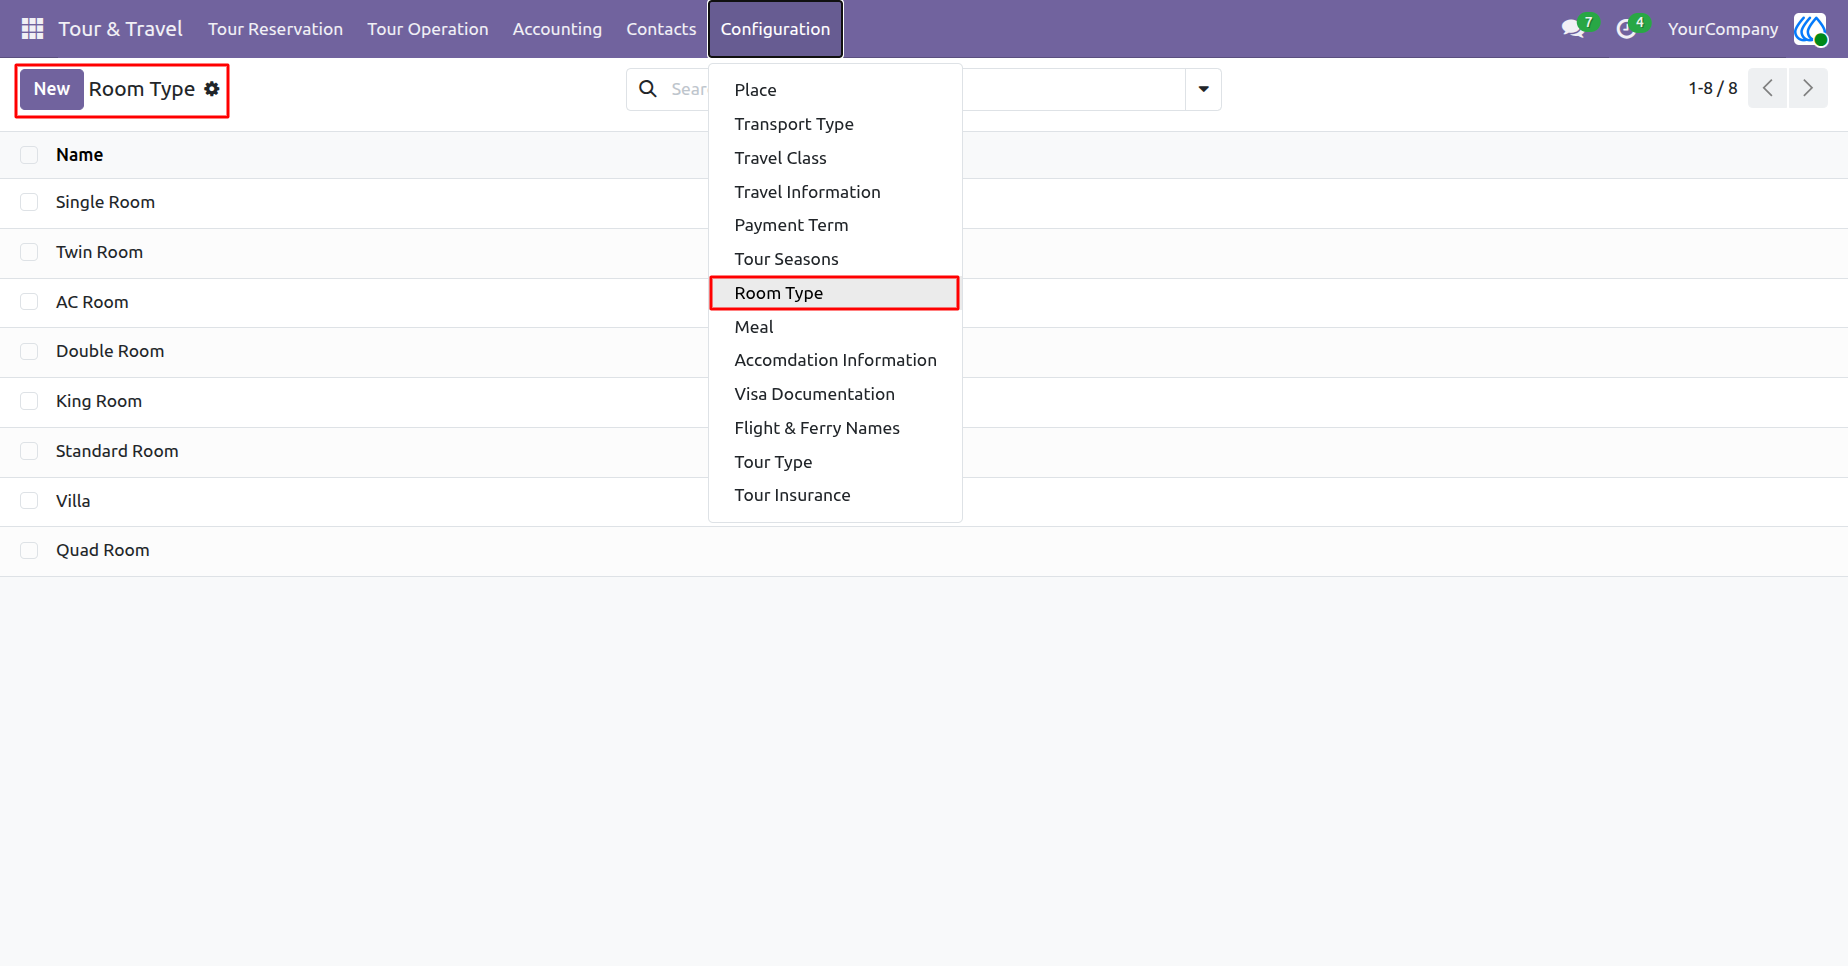1848x966 pixels.
Task: Go to next page arrow
Action: point(1808,89)
